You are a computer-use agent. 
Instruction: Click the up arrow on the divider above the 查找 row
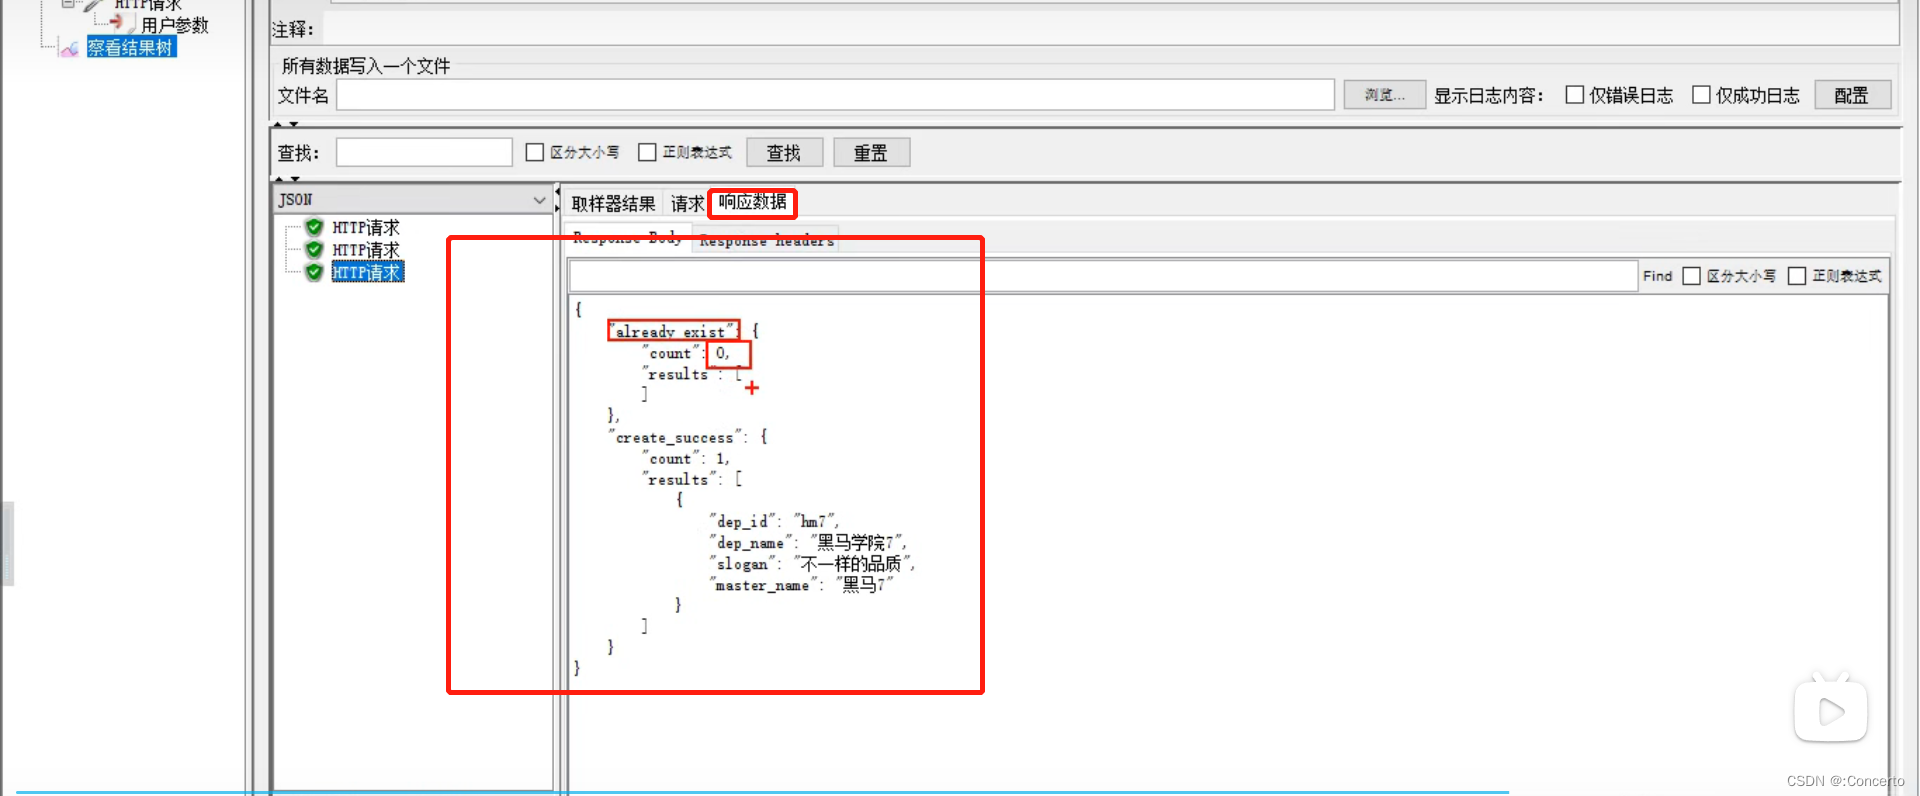coord(278,124)
